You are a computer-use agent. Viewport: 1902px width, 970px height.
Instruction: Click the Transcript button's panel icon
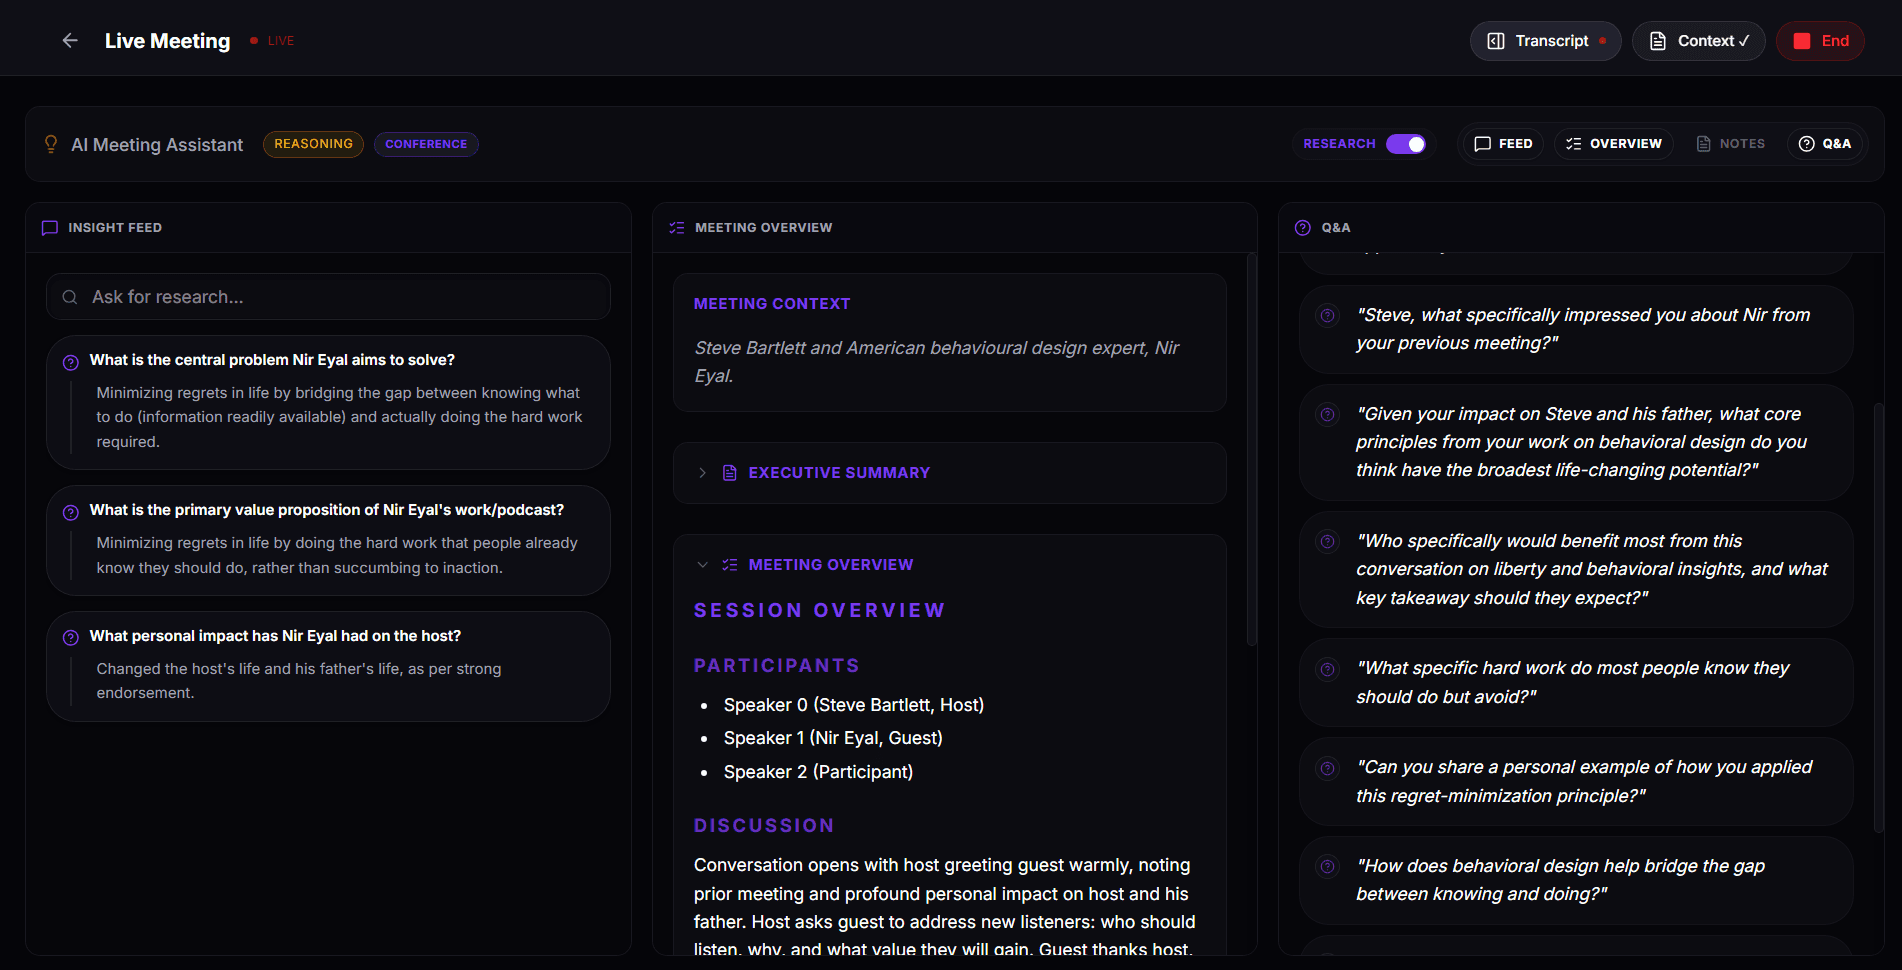(1496, 41)
